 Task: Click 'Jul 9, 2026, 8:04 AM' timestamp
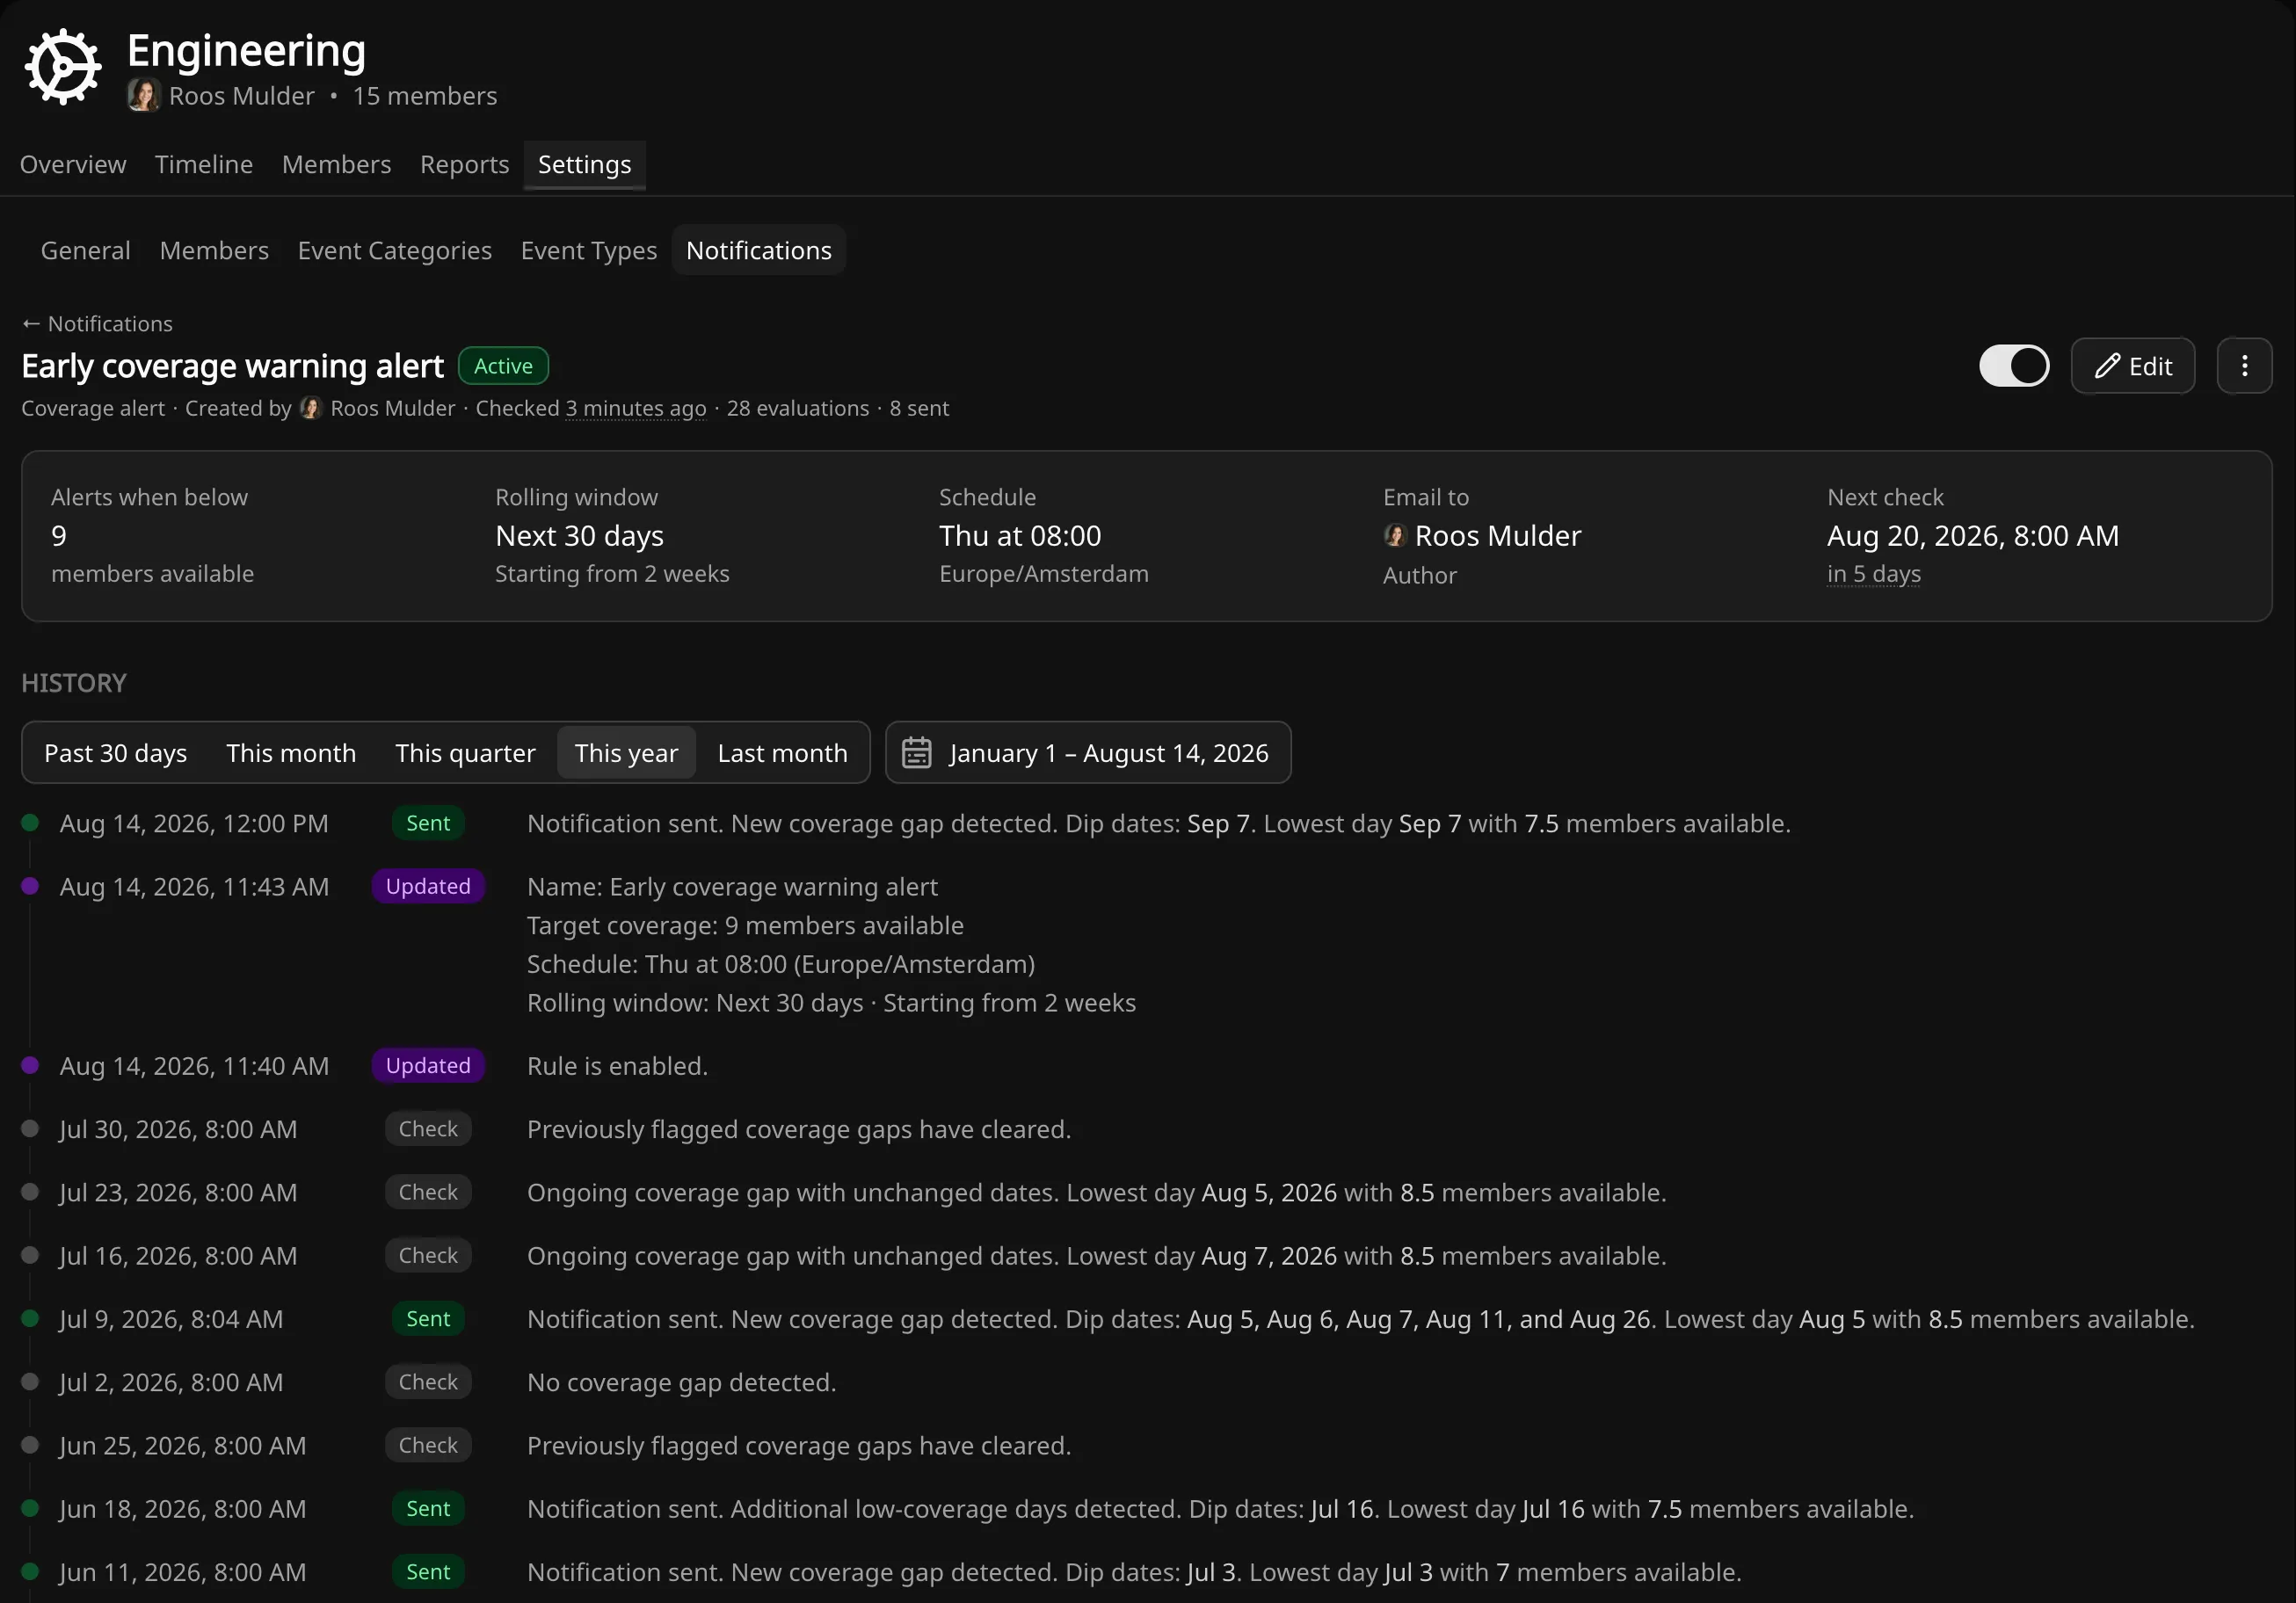(x=171, y=1319)
